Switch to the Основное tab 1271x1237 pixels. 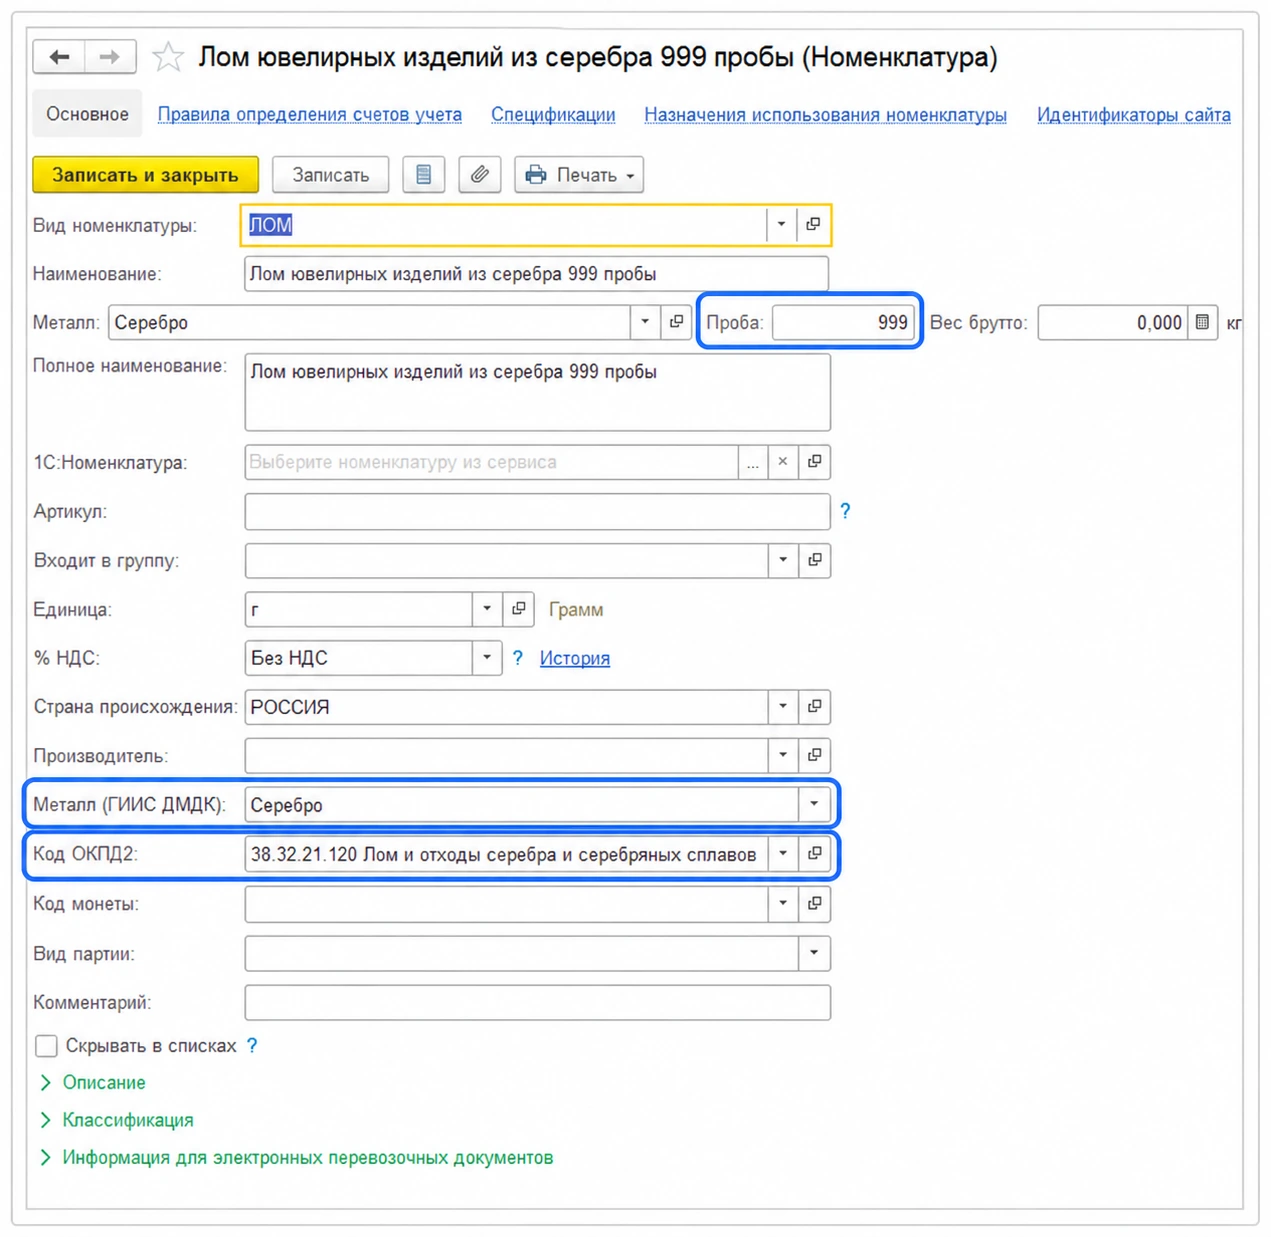87,114
